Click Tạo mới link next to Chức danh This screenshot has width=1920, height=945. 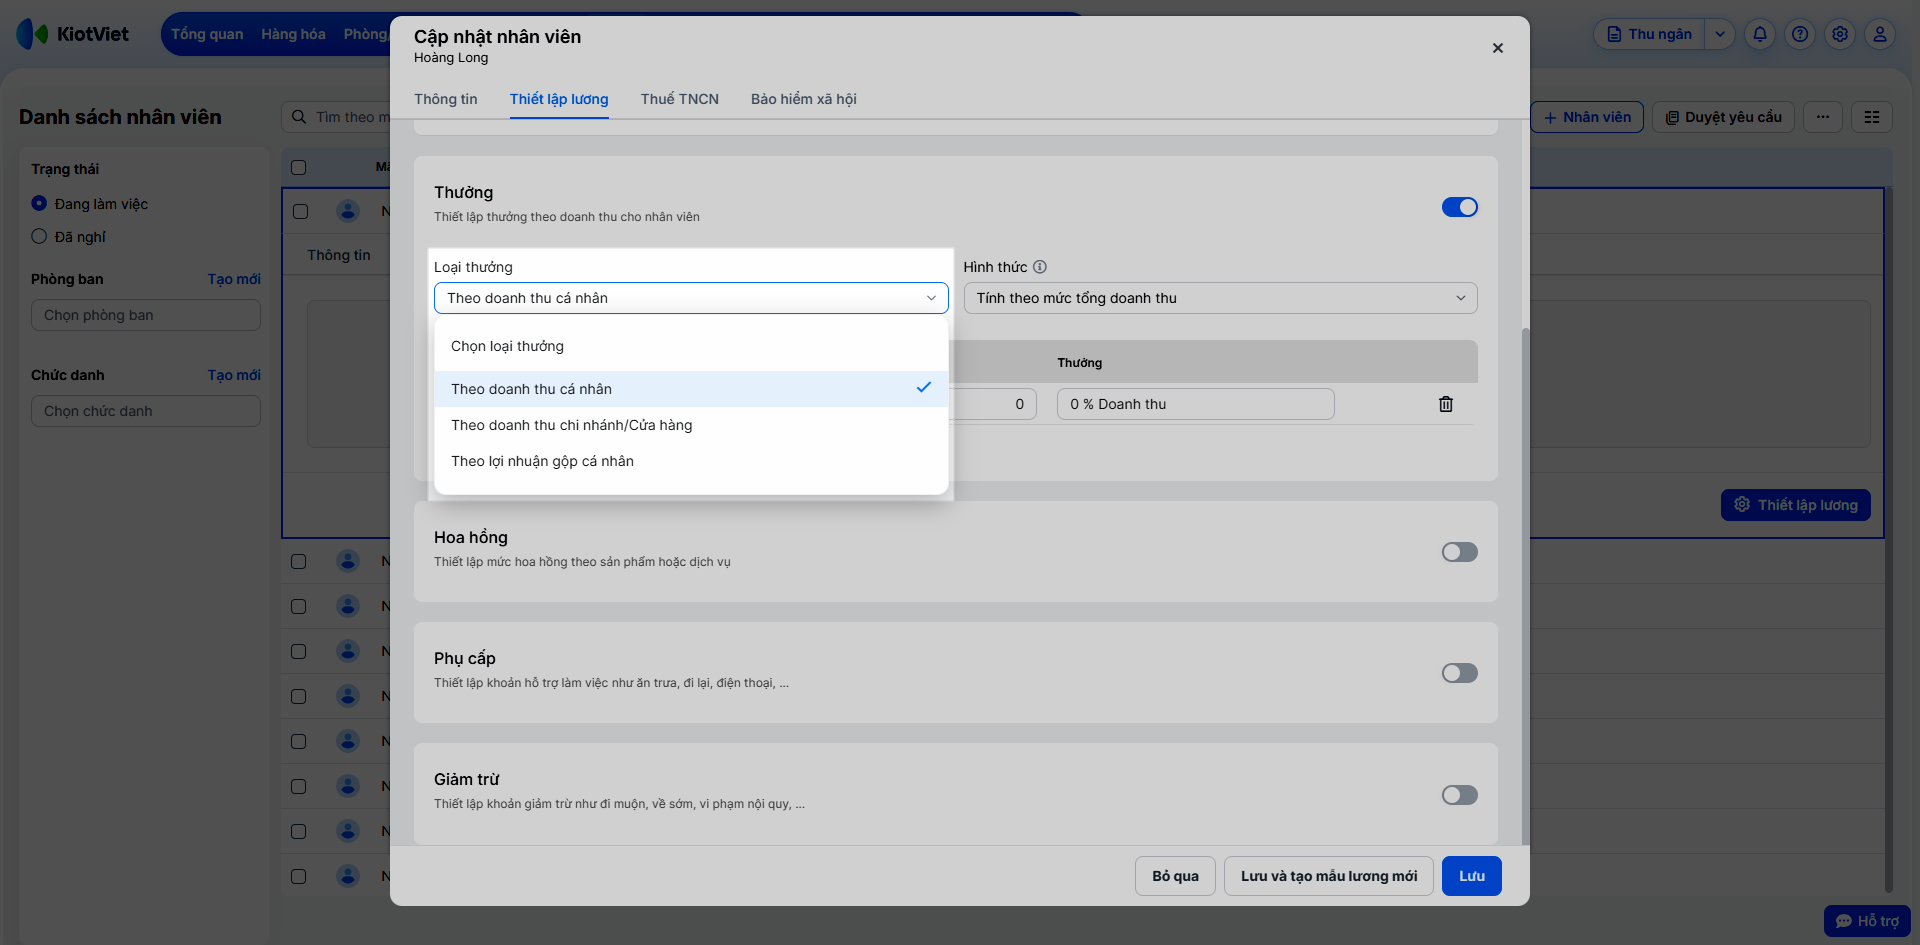234,375
